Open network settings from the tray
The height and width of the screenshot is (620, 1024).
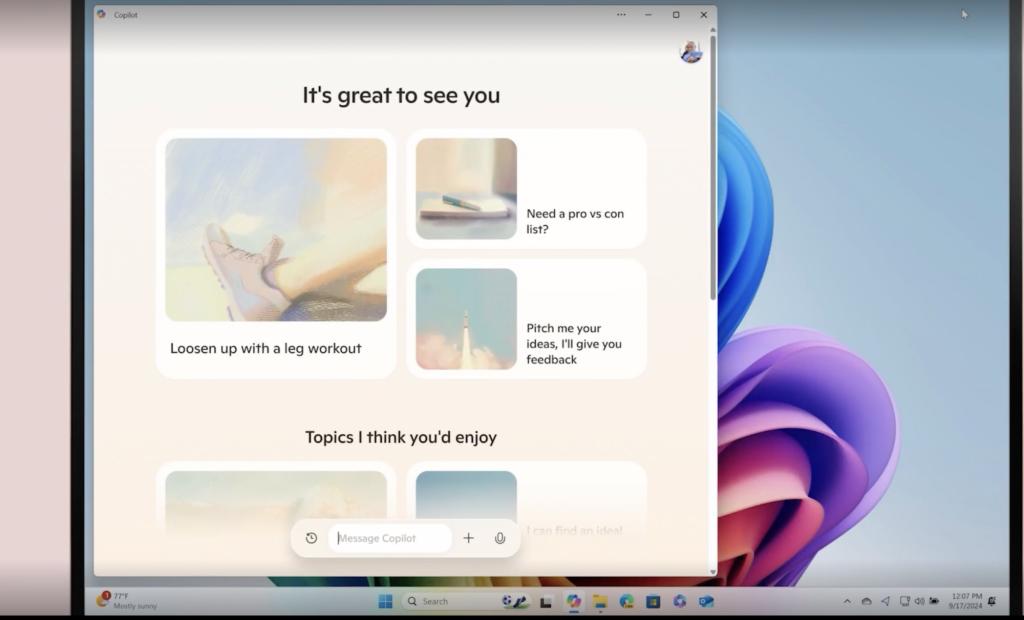(904, 601)
